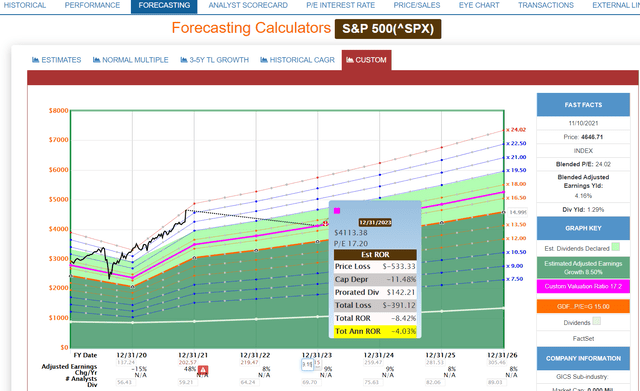Select the NORMAL MULTIPLE calculator tab
Image resolution: width=640 pixels, height=391 pixels.
[x=131, y=60]
